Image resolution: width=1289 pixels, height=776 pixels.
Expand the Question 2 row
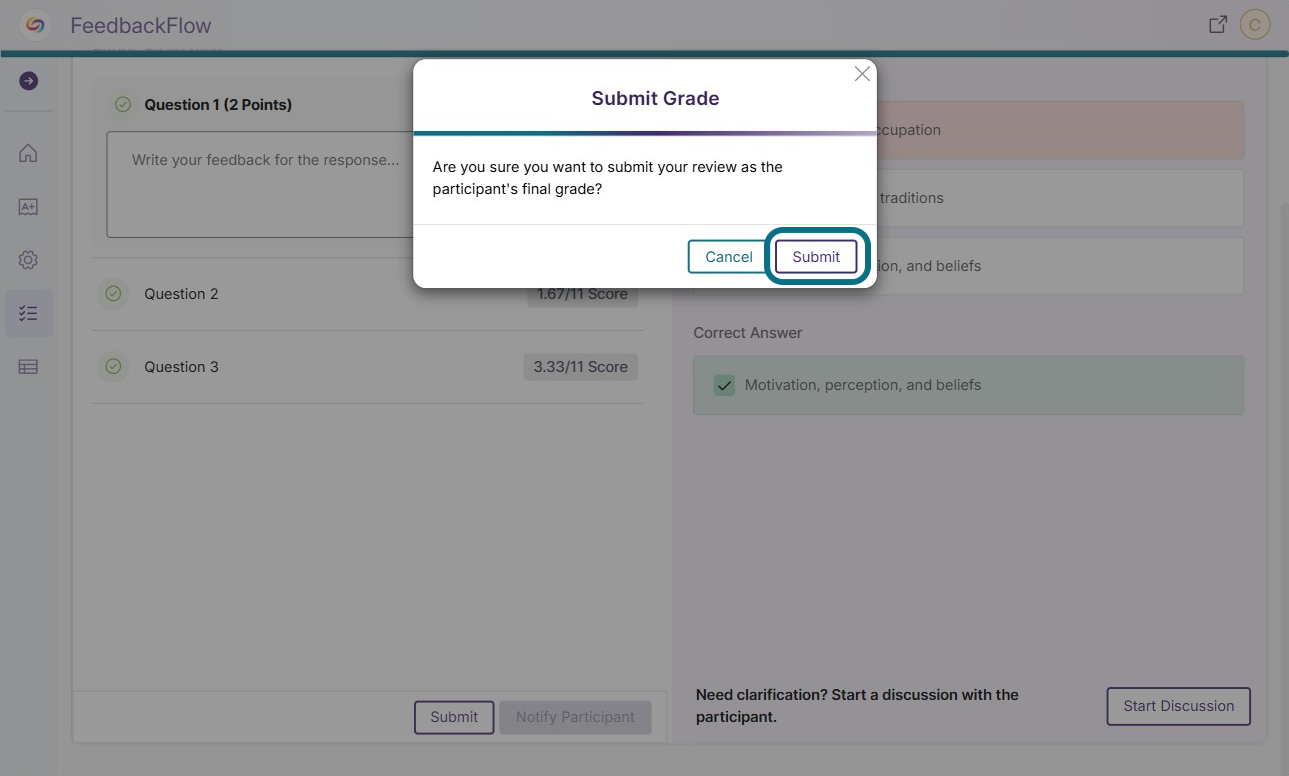click(x=367, y=294)
